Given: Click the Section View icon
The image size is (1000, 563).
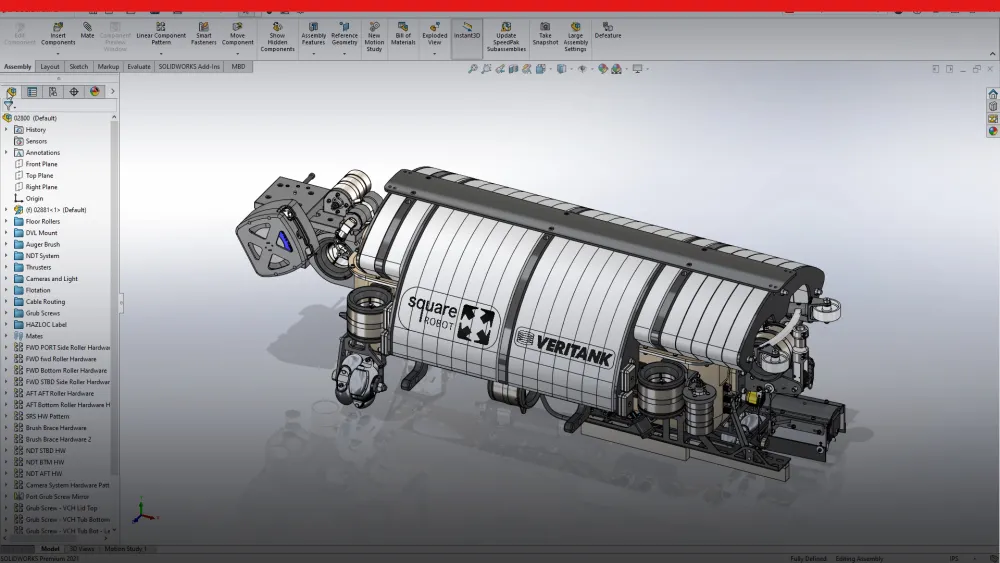Looking at the screenshot, I should [x=513, y=68].
